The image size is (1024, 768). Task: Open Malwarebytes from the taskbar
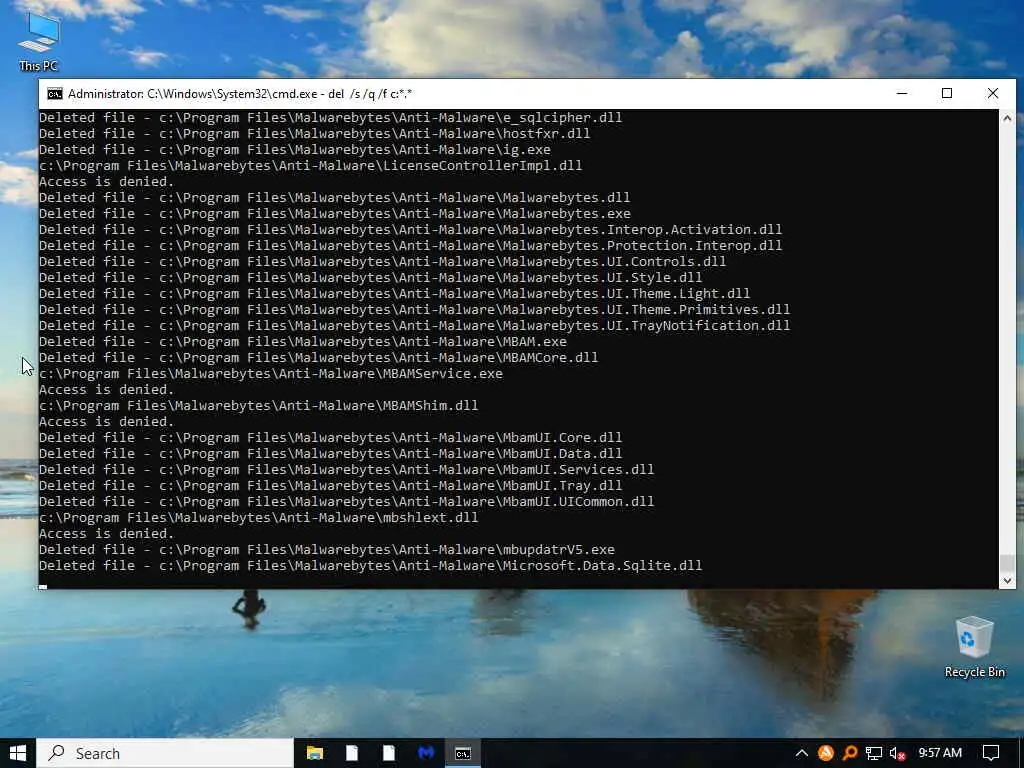coord(426,753)
